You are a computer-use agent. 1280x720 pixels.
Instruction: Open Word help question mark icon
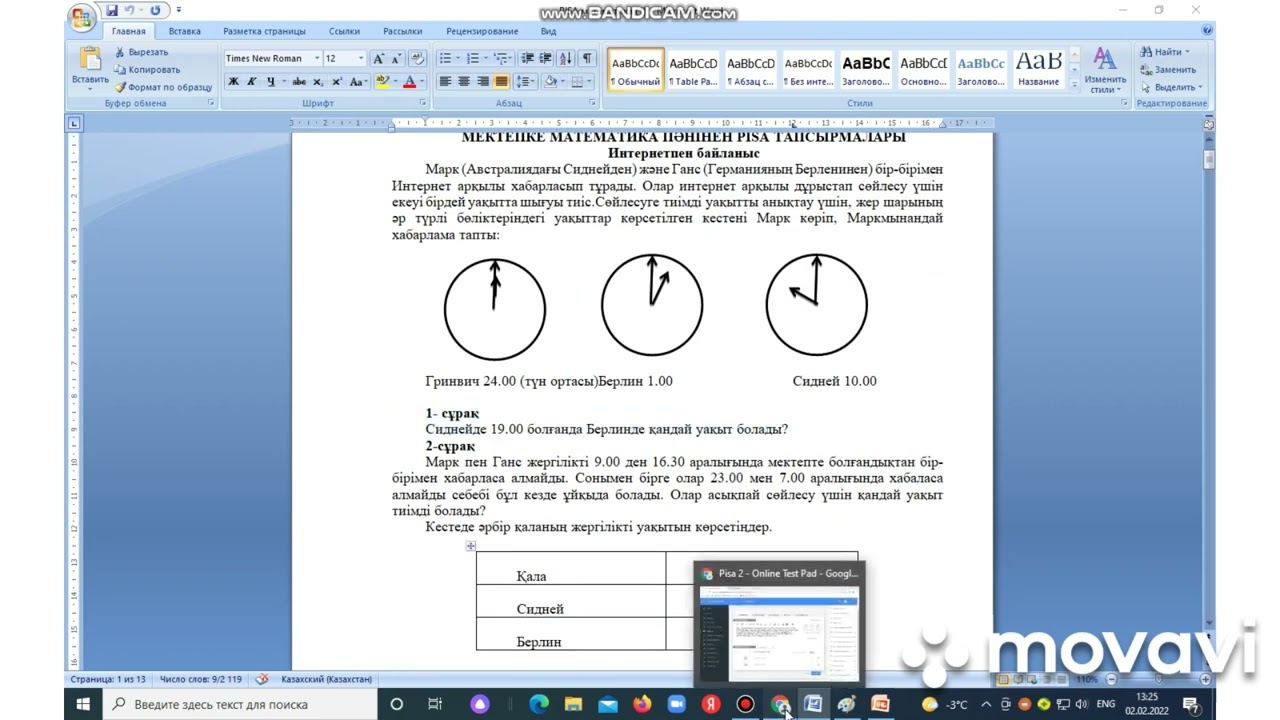point(1207,31)
